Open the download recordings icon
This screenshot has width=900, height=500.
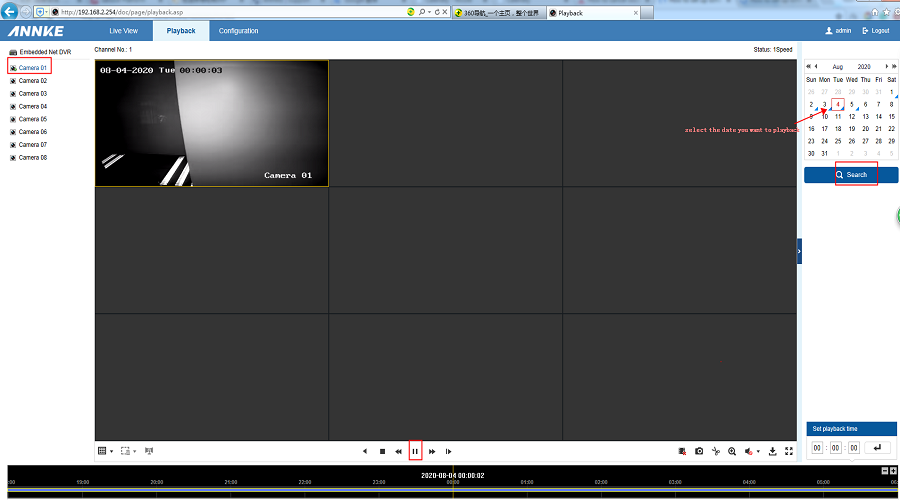tap(773, 451)
